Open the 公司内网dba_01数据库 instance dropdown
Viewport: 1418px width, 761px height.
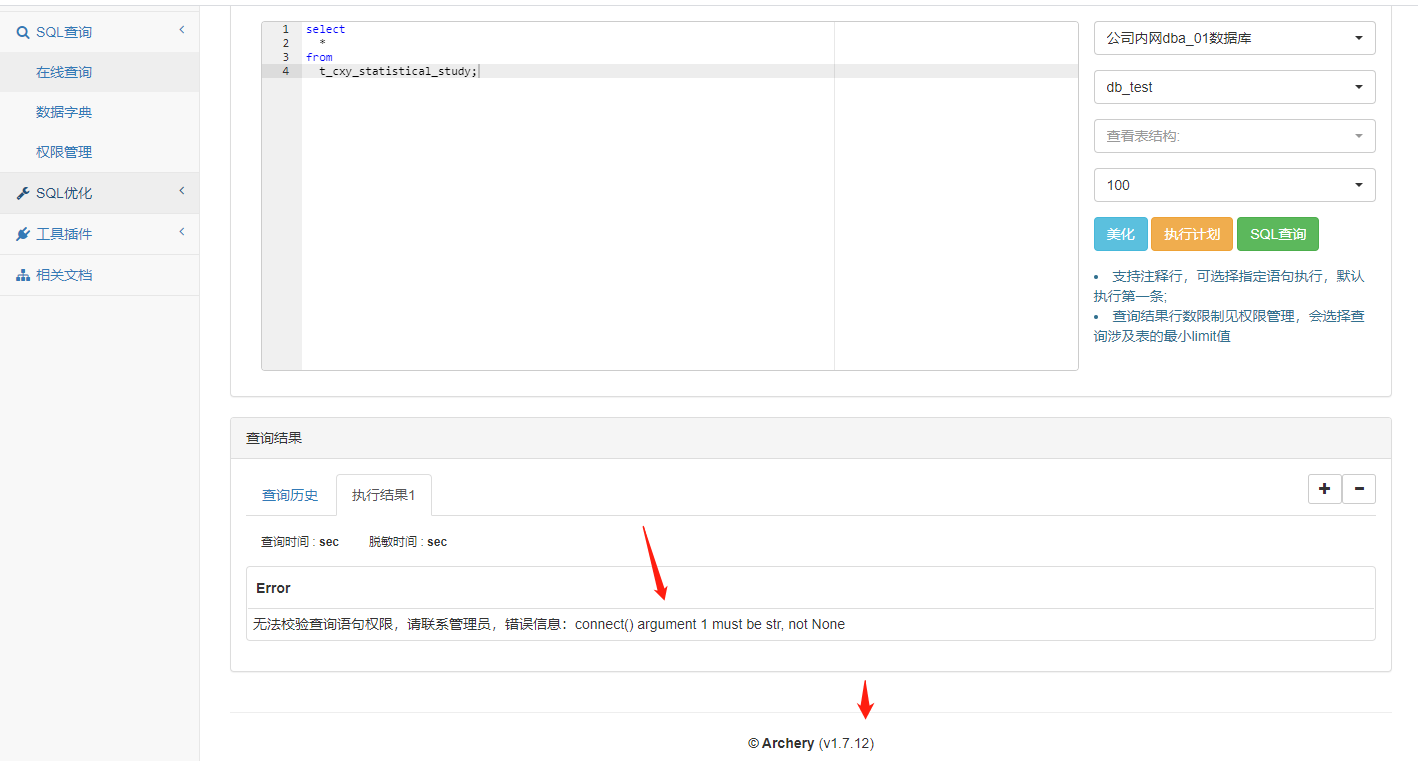click(1234, 38)
